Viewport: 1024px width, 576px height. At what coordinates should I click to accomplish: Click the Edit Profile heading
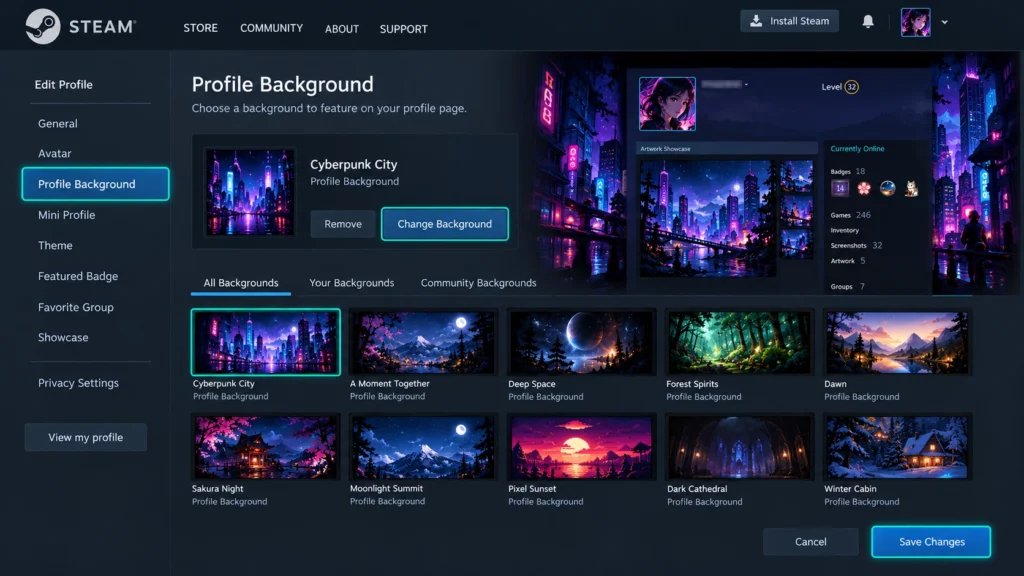click(x=63, y=84)
